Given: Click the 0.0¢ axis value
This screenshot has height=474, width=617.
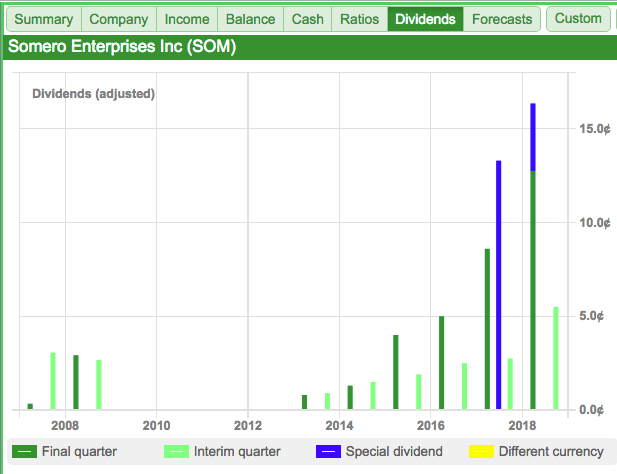Looking at the screenshot, I should click(x=591, y=410).
